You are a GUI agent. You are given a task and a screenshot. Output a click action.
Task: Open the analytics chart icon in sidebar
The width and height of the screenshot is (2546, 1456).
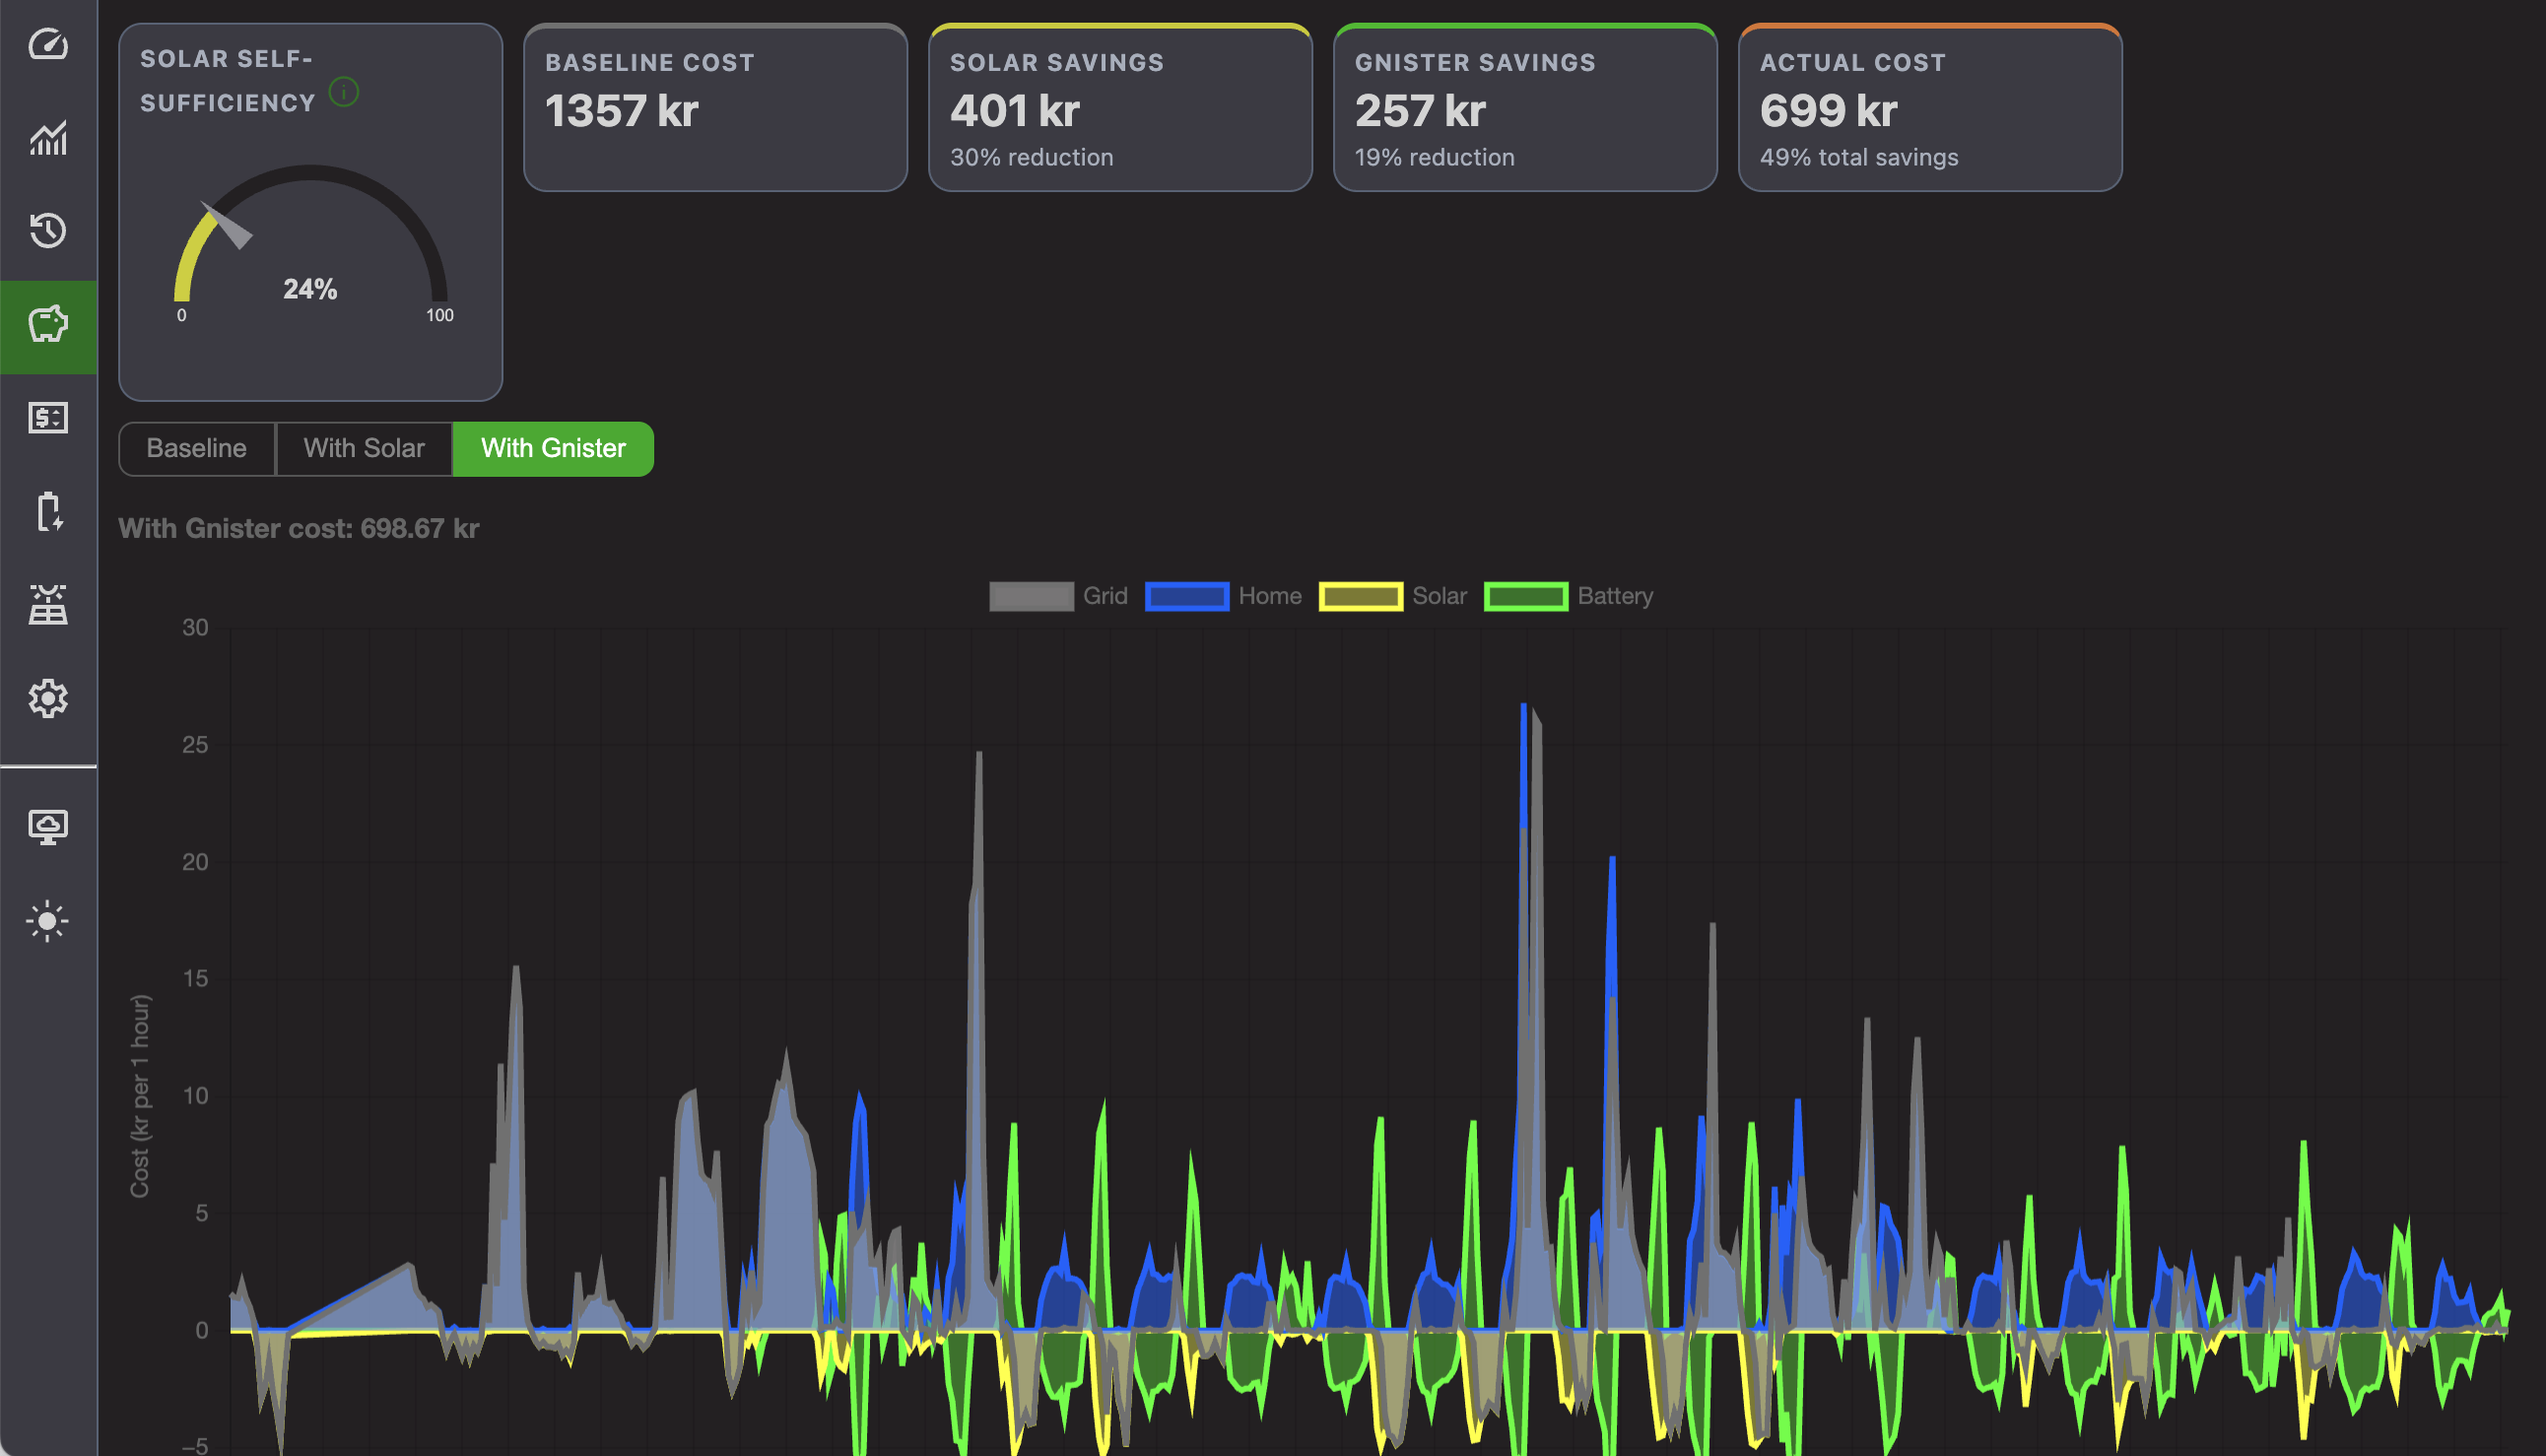[48, 138]
